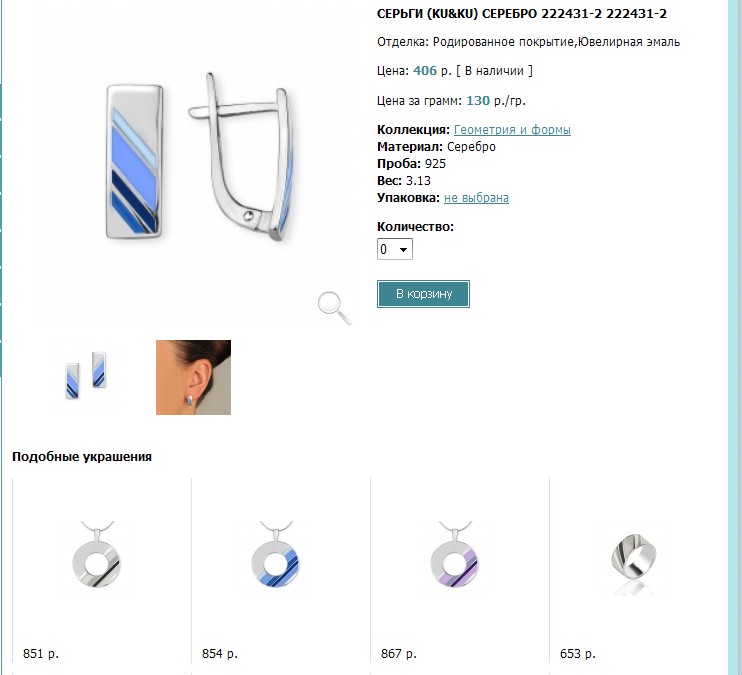Click the earring clasp side view image
This screenshot has width=742, height=675.
242,157
